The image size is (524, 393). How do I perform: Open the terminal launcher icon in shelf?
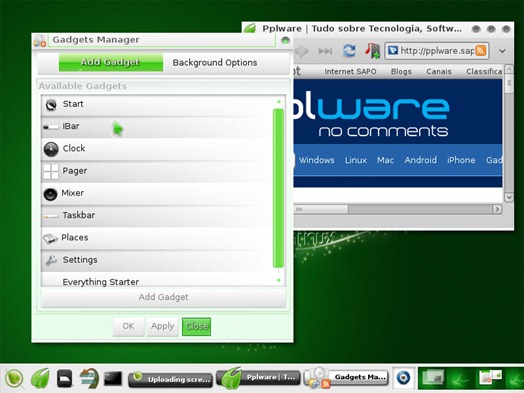click(x=113, y=378)
